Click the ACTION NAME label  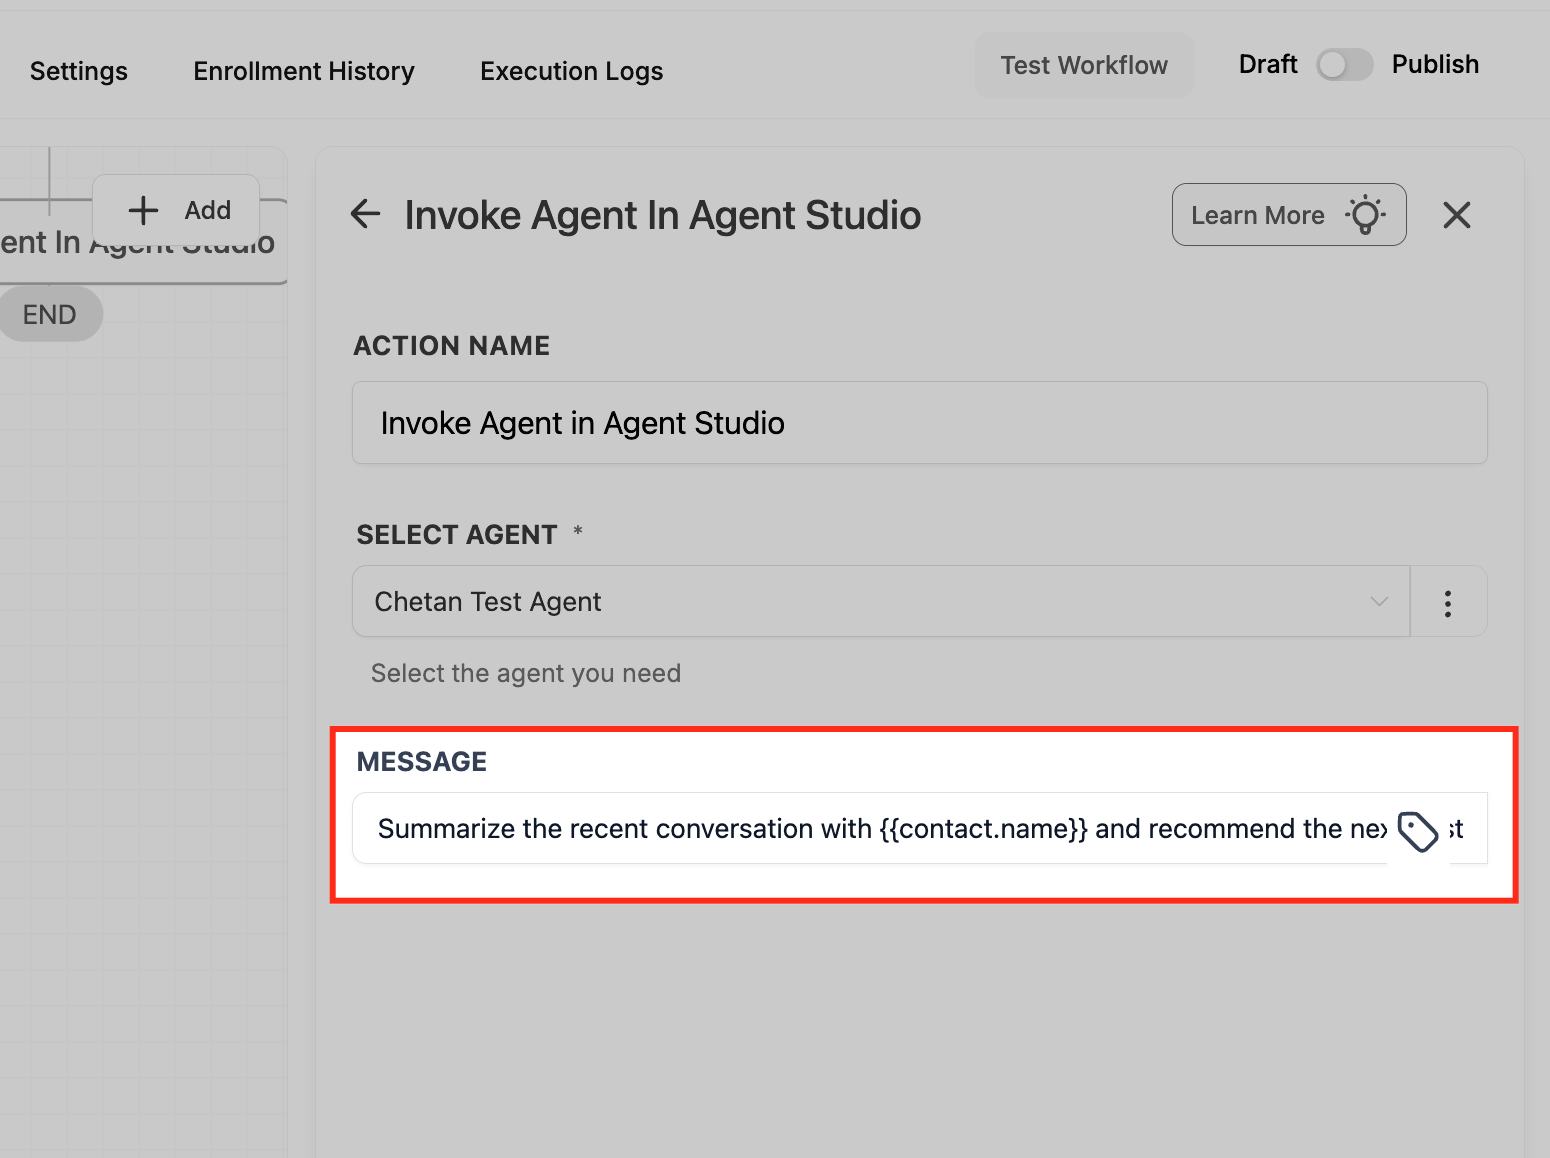pos(452,346)
